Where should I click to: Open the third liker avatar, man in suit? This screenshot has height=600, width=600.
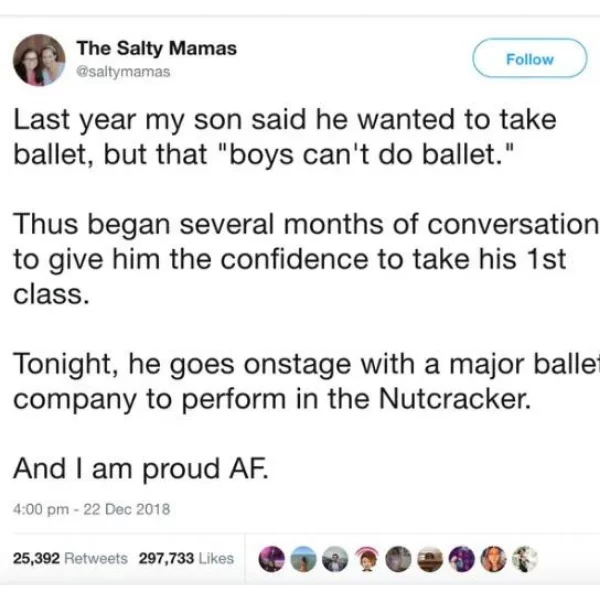[x=335, y=559]
